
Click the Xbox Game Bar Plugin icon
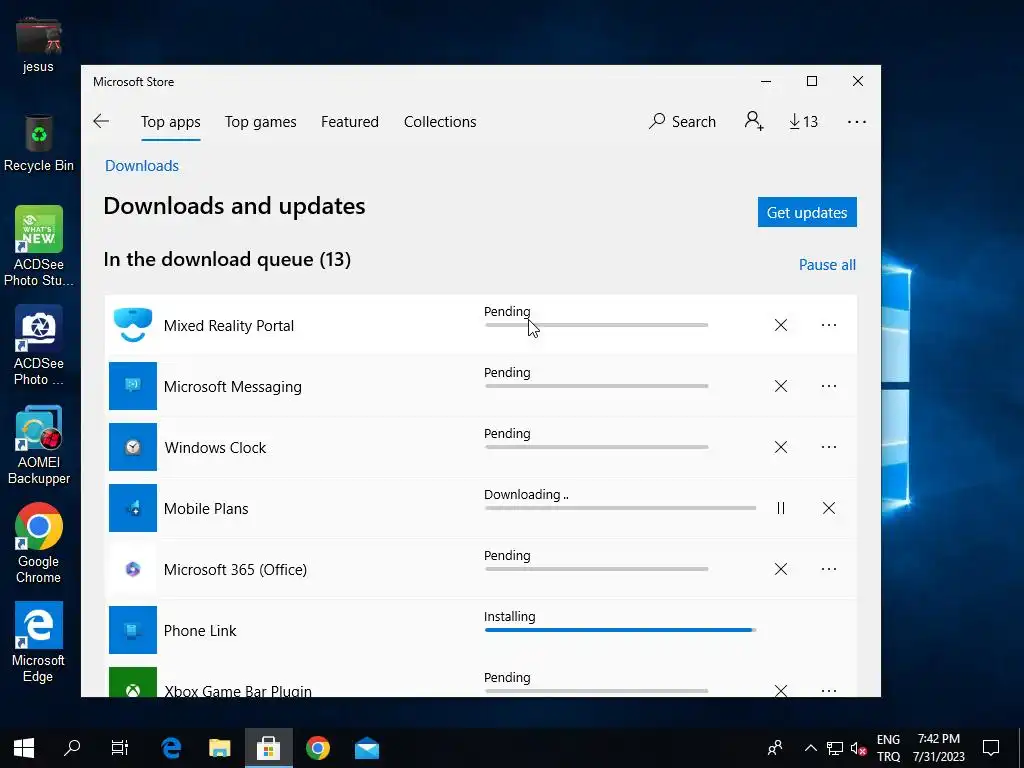pos(133,682)
